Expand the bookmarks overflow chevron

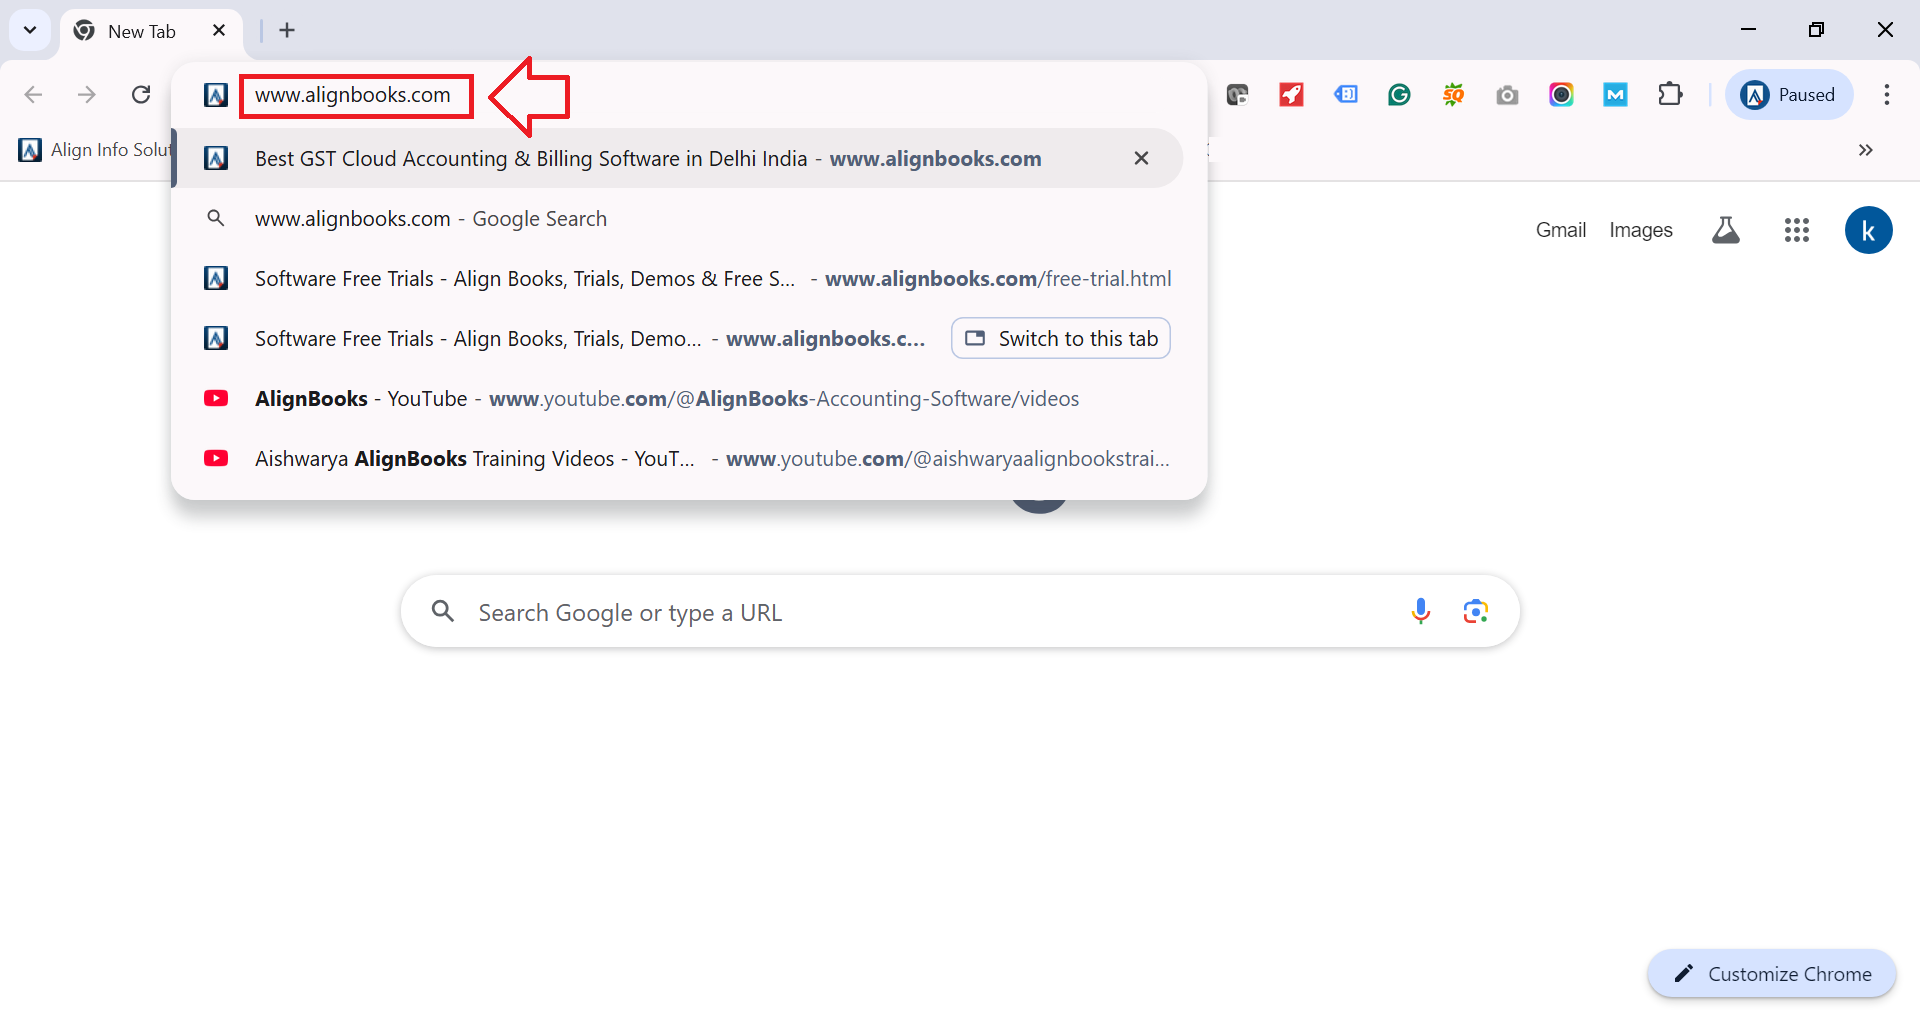coord(1866,150)
